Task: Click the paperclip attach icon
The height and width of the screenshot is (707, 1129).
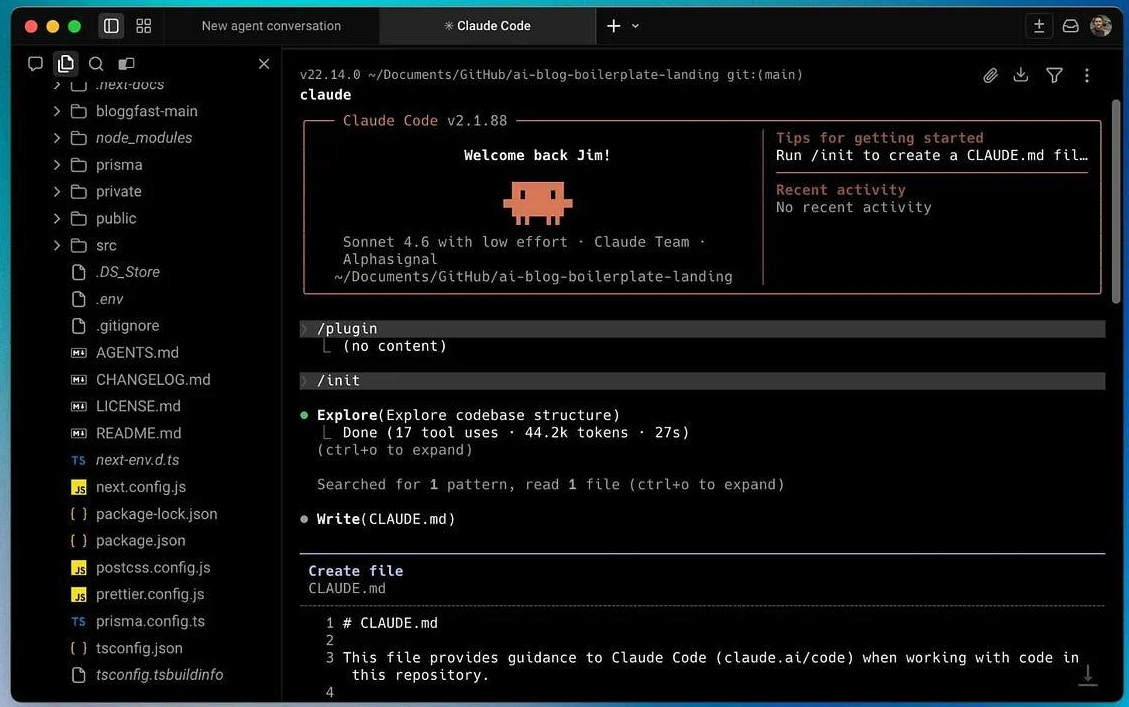Action: (990, 76)
